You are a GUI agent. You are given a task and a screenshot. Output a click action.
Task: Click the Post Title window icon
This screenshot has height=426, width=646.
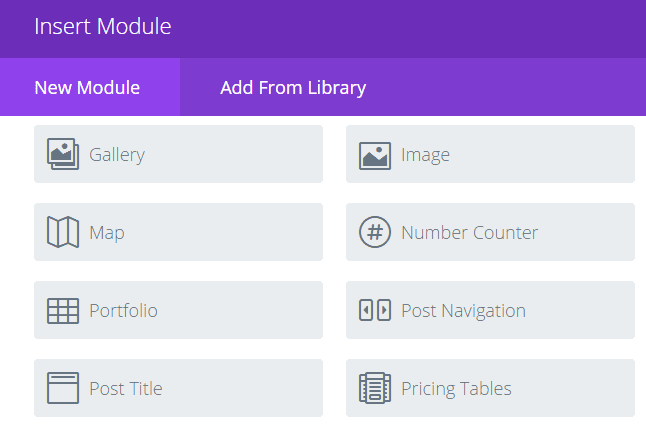(x=63, y=388)
